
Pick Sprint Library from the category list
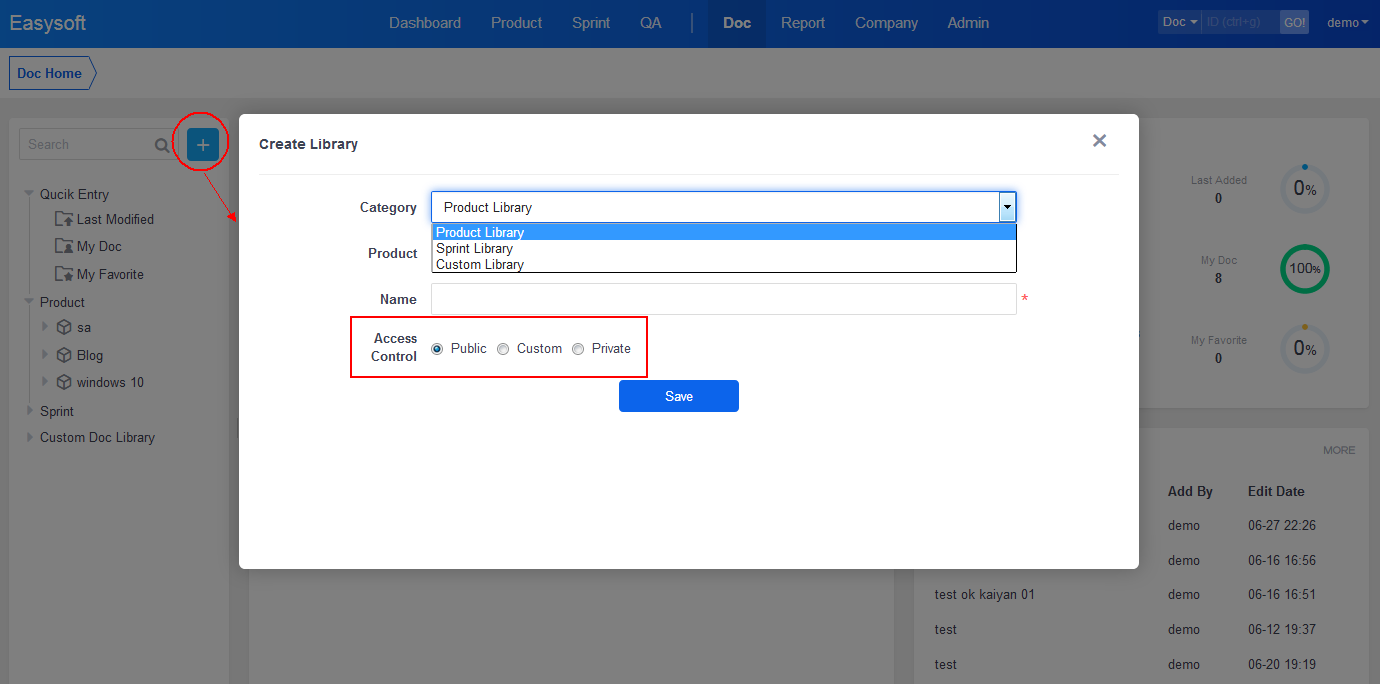(x=474, y=248)
